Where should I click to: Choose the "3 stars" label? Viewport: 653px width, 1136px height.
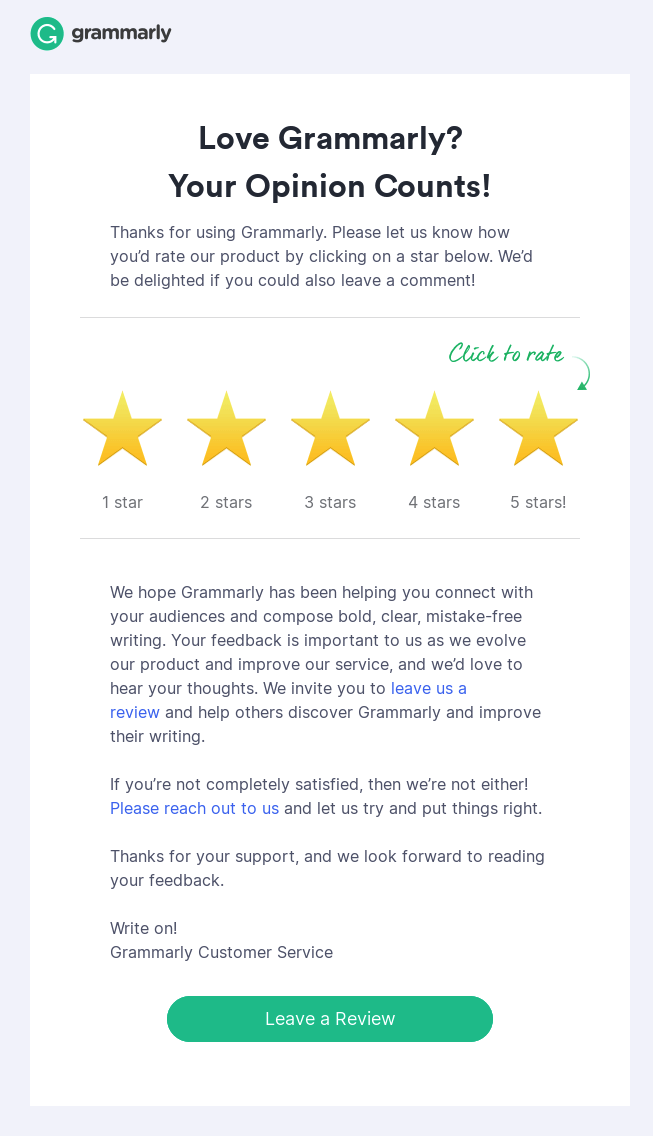click(x=330, y=502)
